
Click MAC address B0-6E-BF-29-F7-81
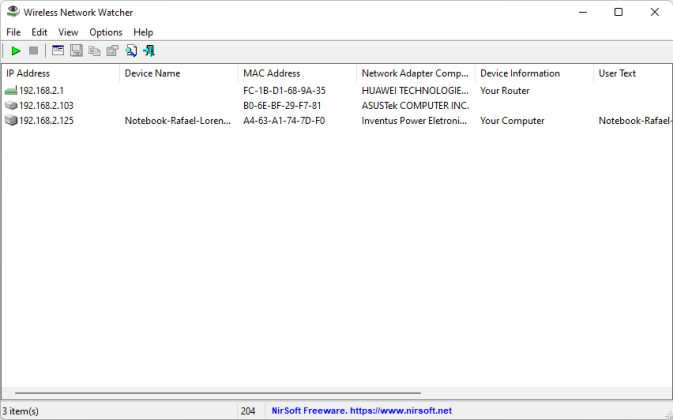click(282, 106)
